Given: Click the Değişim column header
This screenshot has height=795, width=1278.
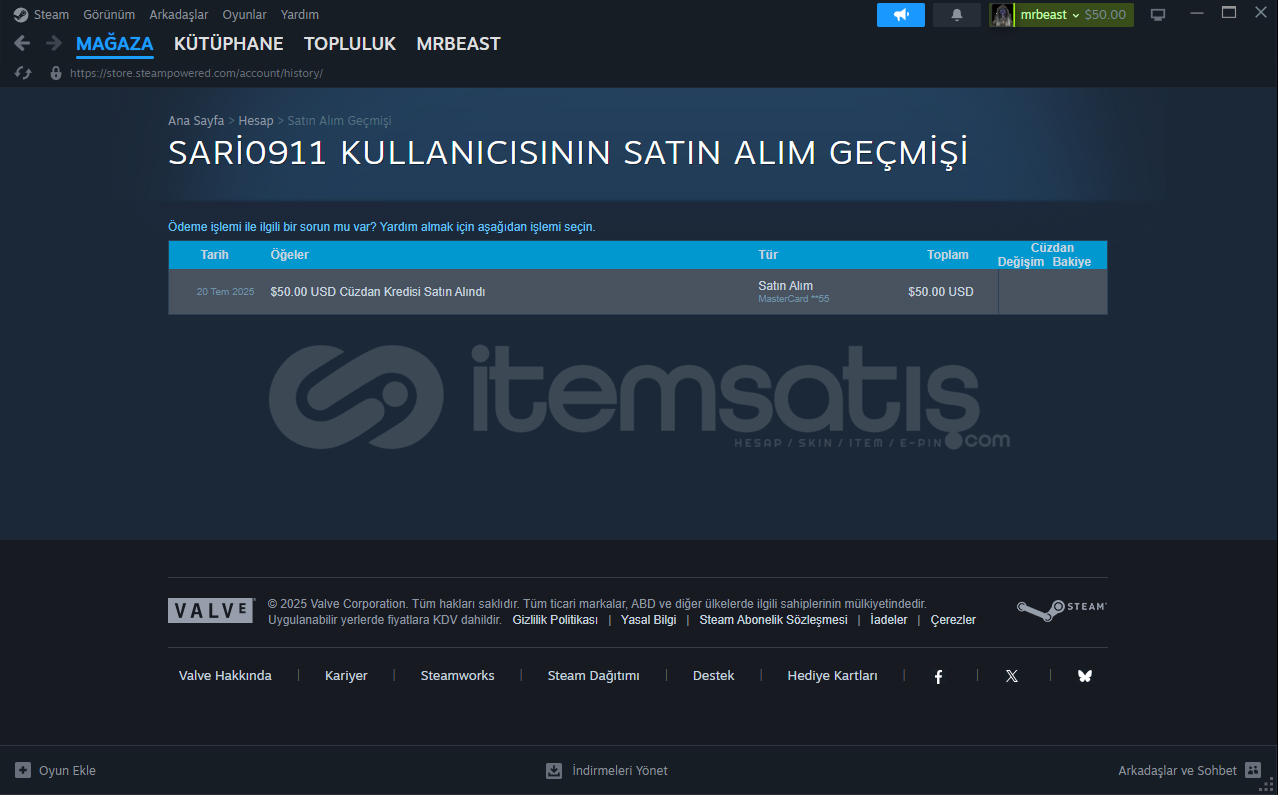Looking at the screenshot, I should tap(1021, 262).
